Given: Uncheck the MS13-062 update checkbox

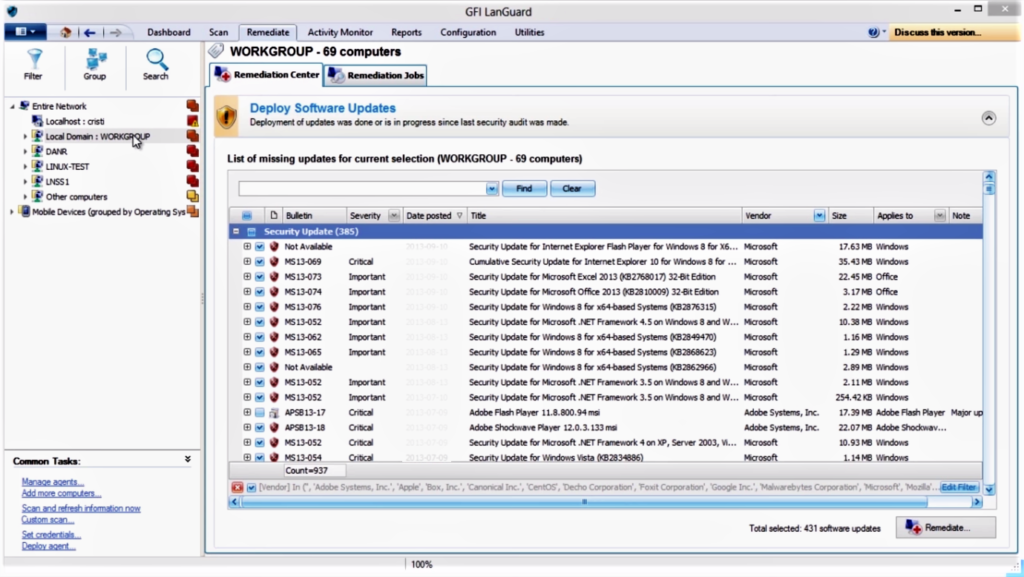Looking at the screenshot, I should [260, 337].
